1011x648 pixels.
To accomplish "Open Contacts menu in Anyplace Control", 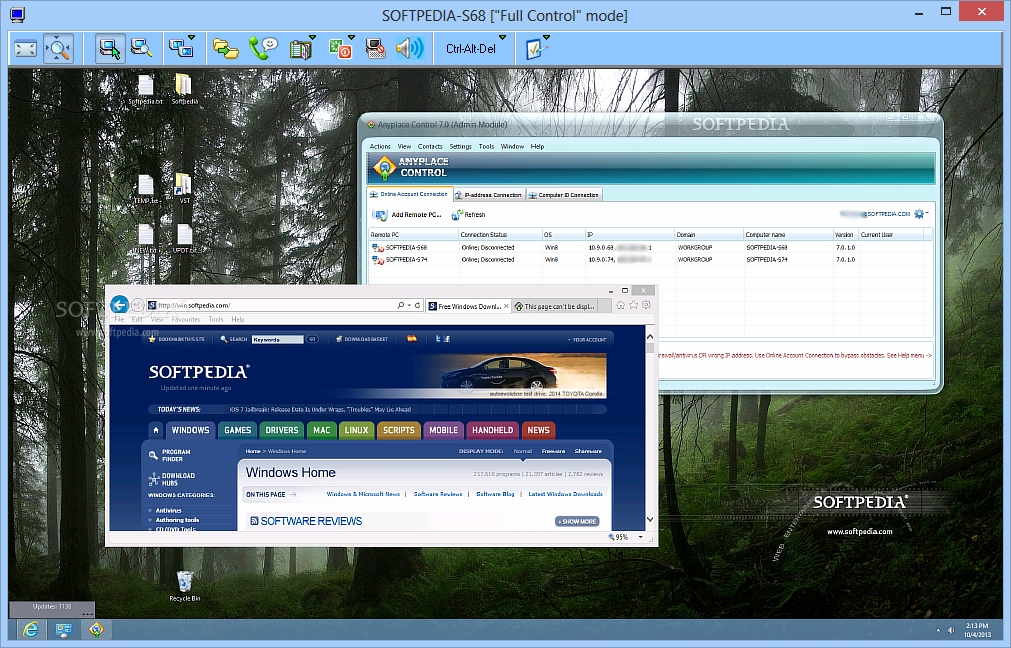I will click(430, 146).
